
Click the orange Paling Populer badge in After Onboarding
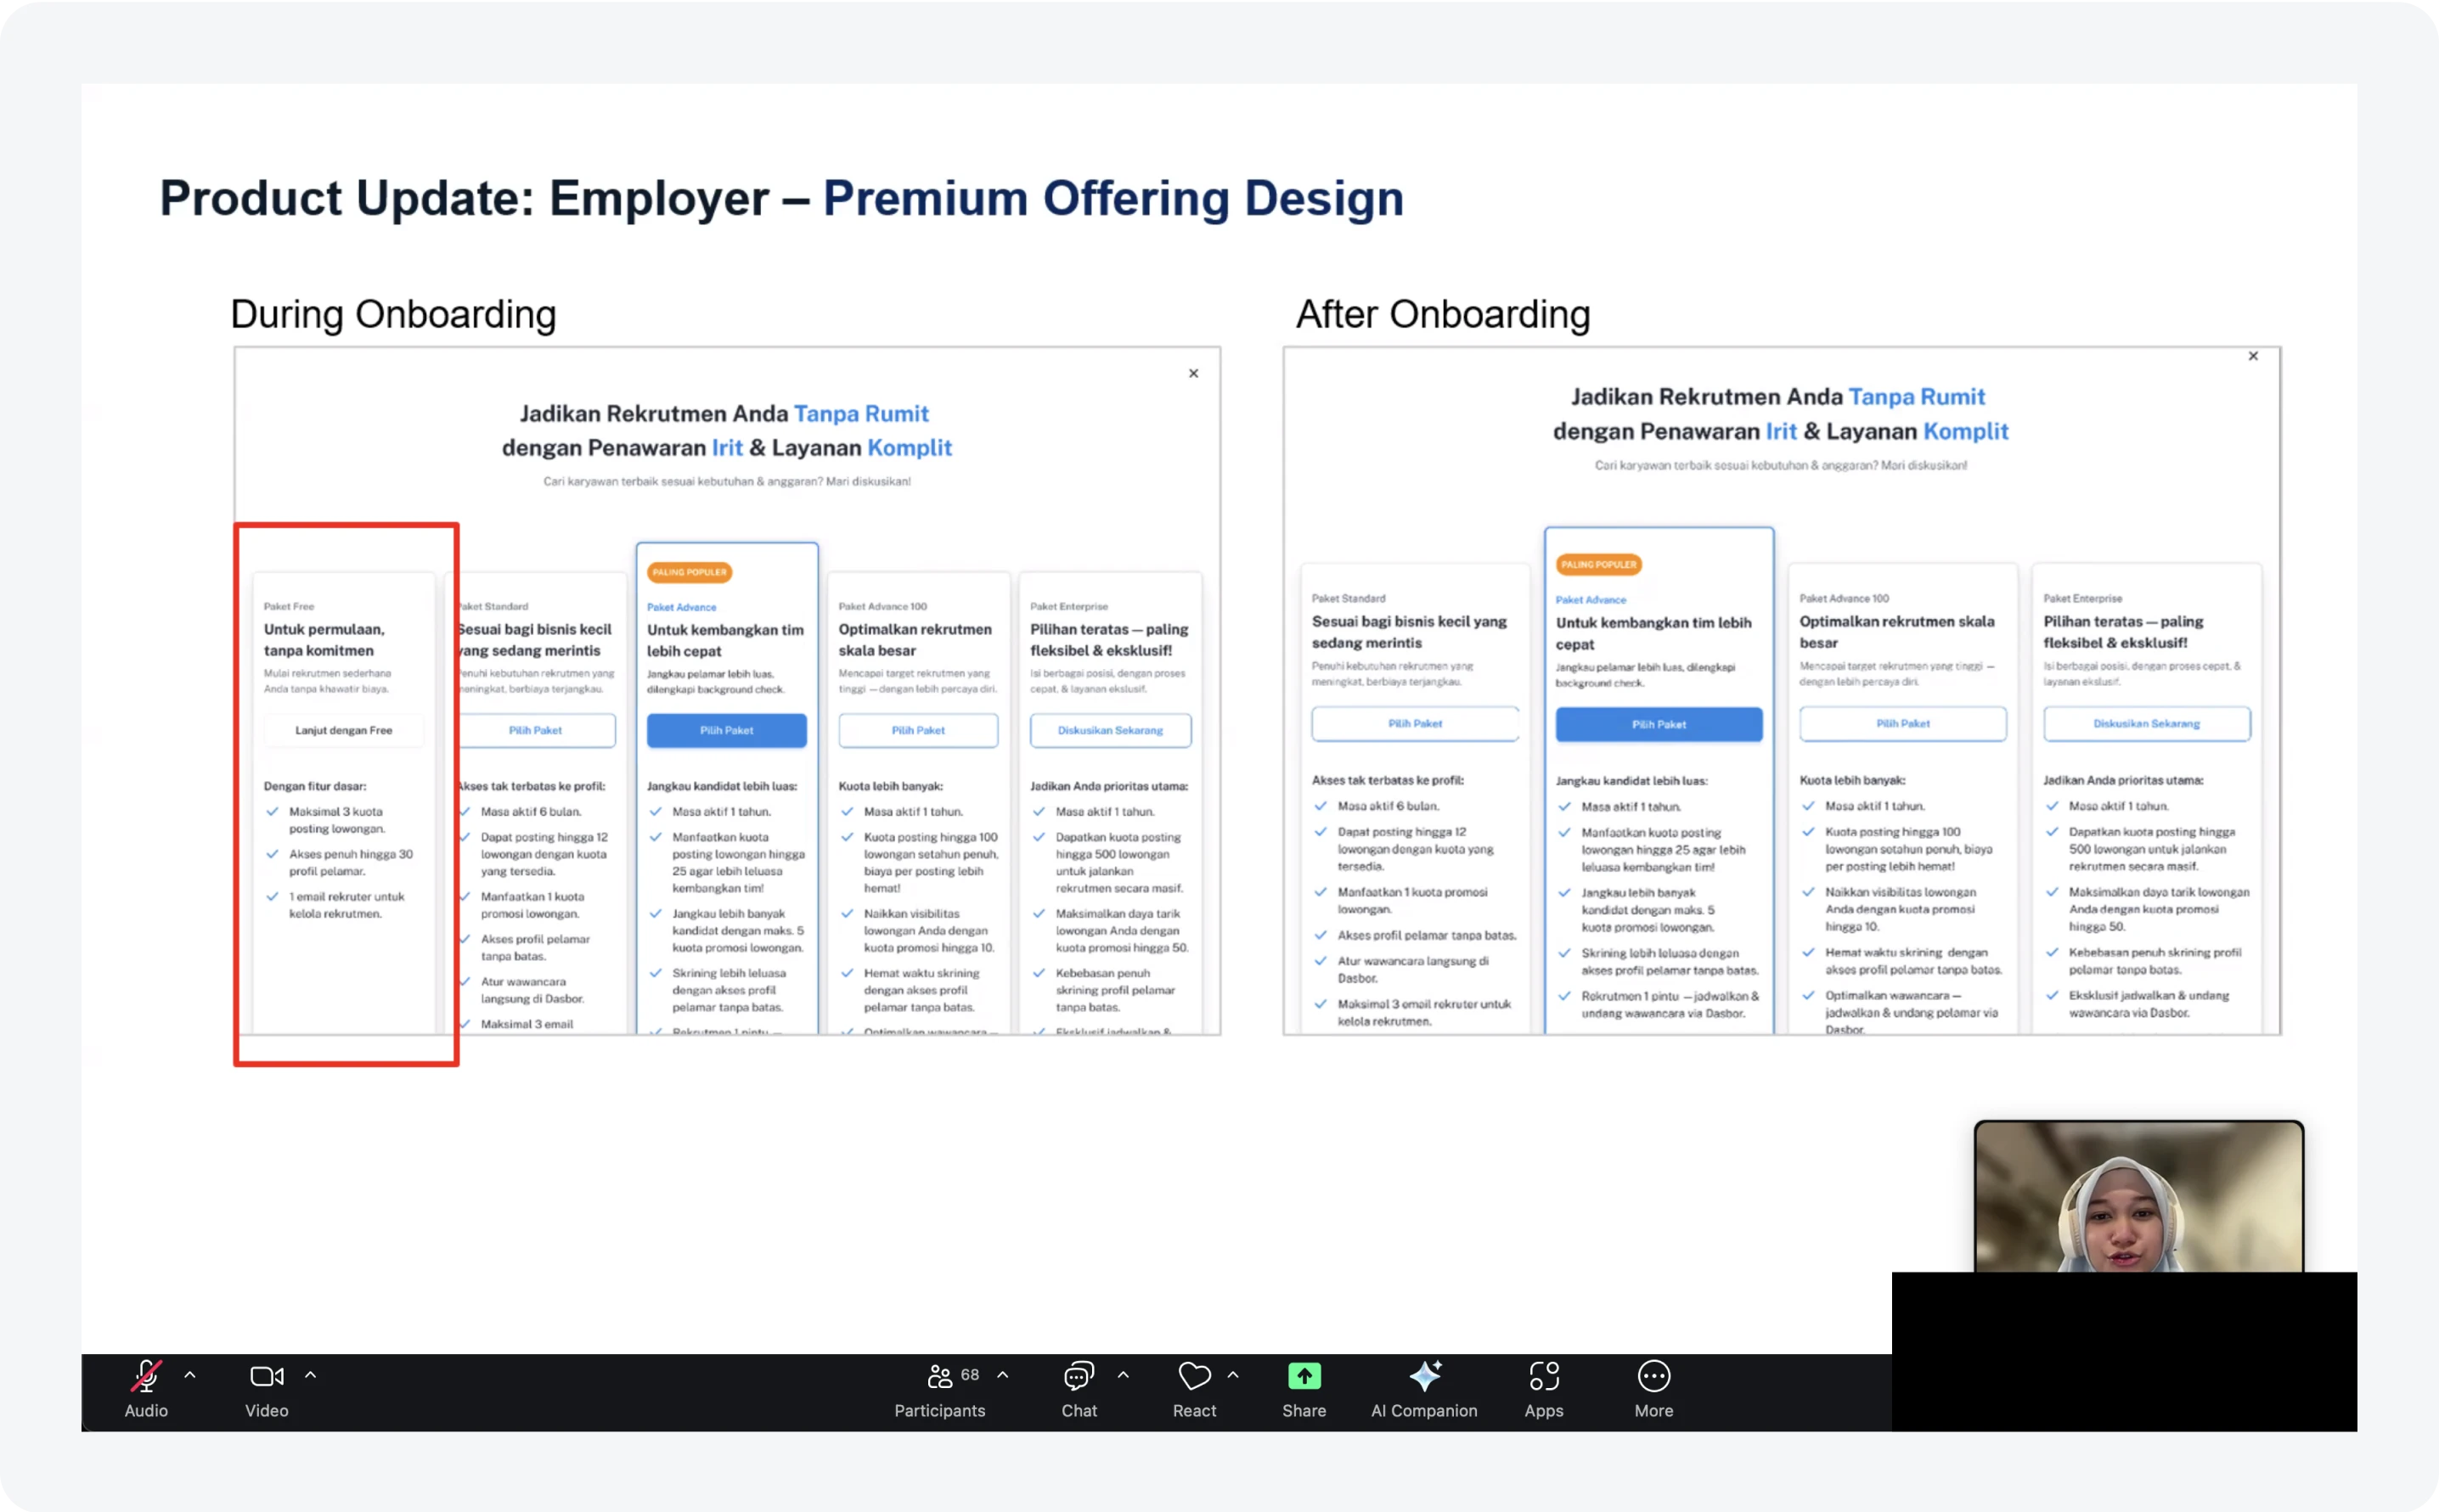tap(1598, 565)
